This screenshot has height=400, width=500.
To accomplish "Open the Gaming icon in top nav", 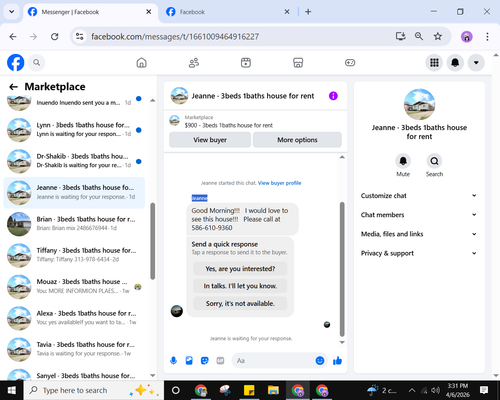I will click(x=350, y=62).
